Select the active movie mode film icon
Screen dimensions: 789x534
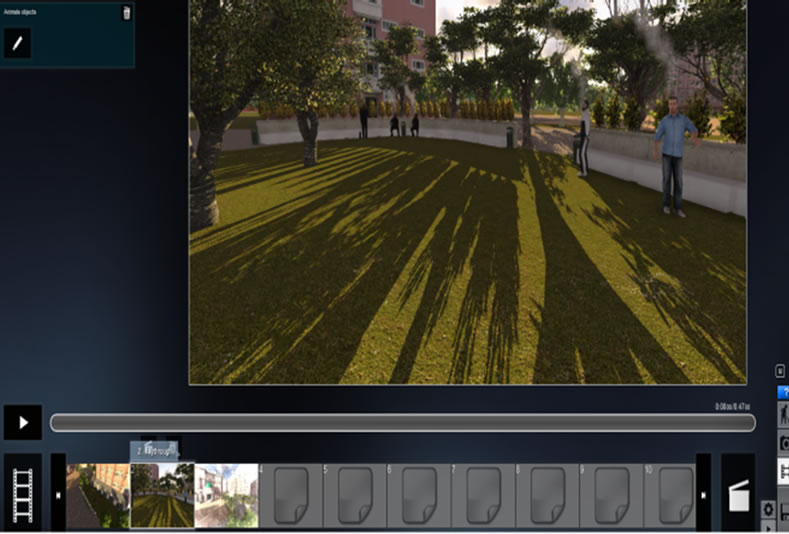783,471
